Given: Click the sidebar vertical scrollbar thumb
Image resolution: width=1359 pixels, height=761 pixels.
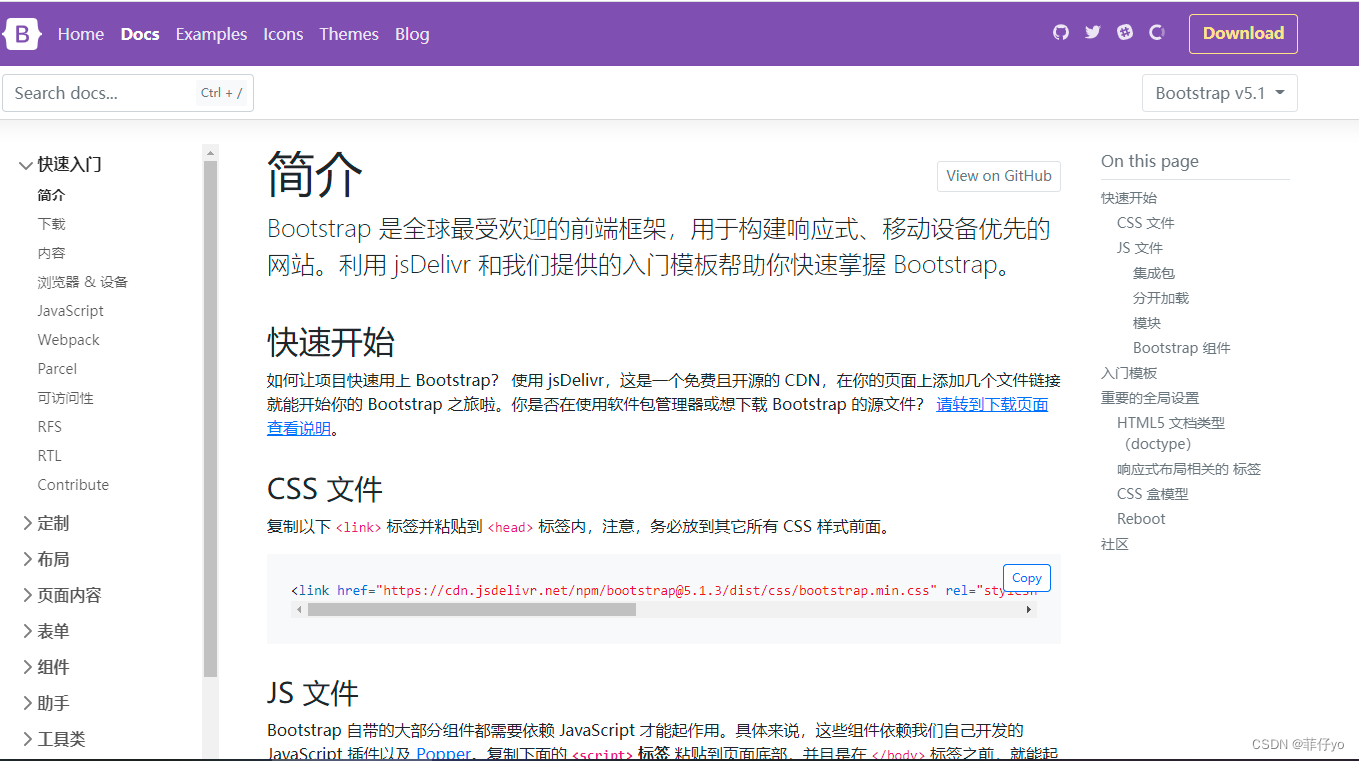Looking at the screenshot, I should [210, 420].
